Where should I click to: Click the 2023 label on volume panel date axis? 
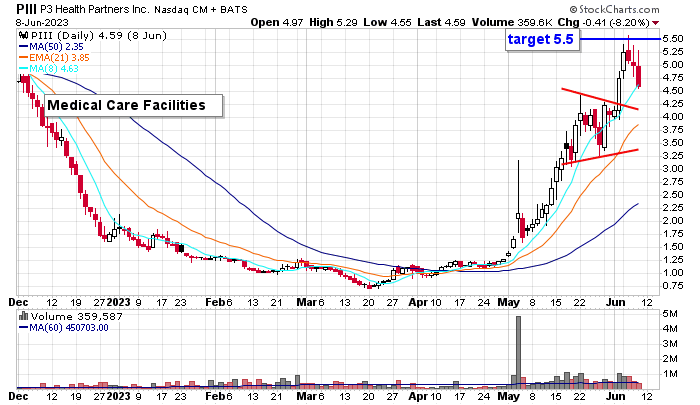tap(118, 396)
